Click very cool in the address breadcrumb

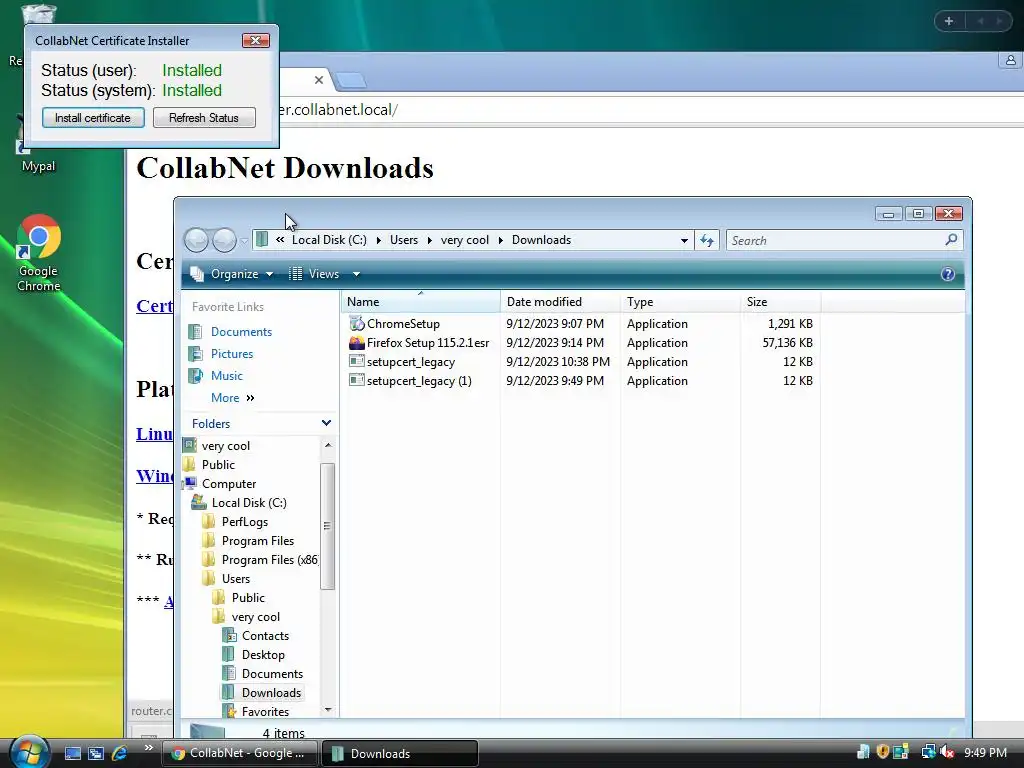(x=464, y=240)
